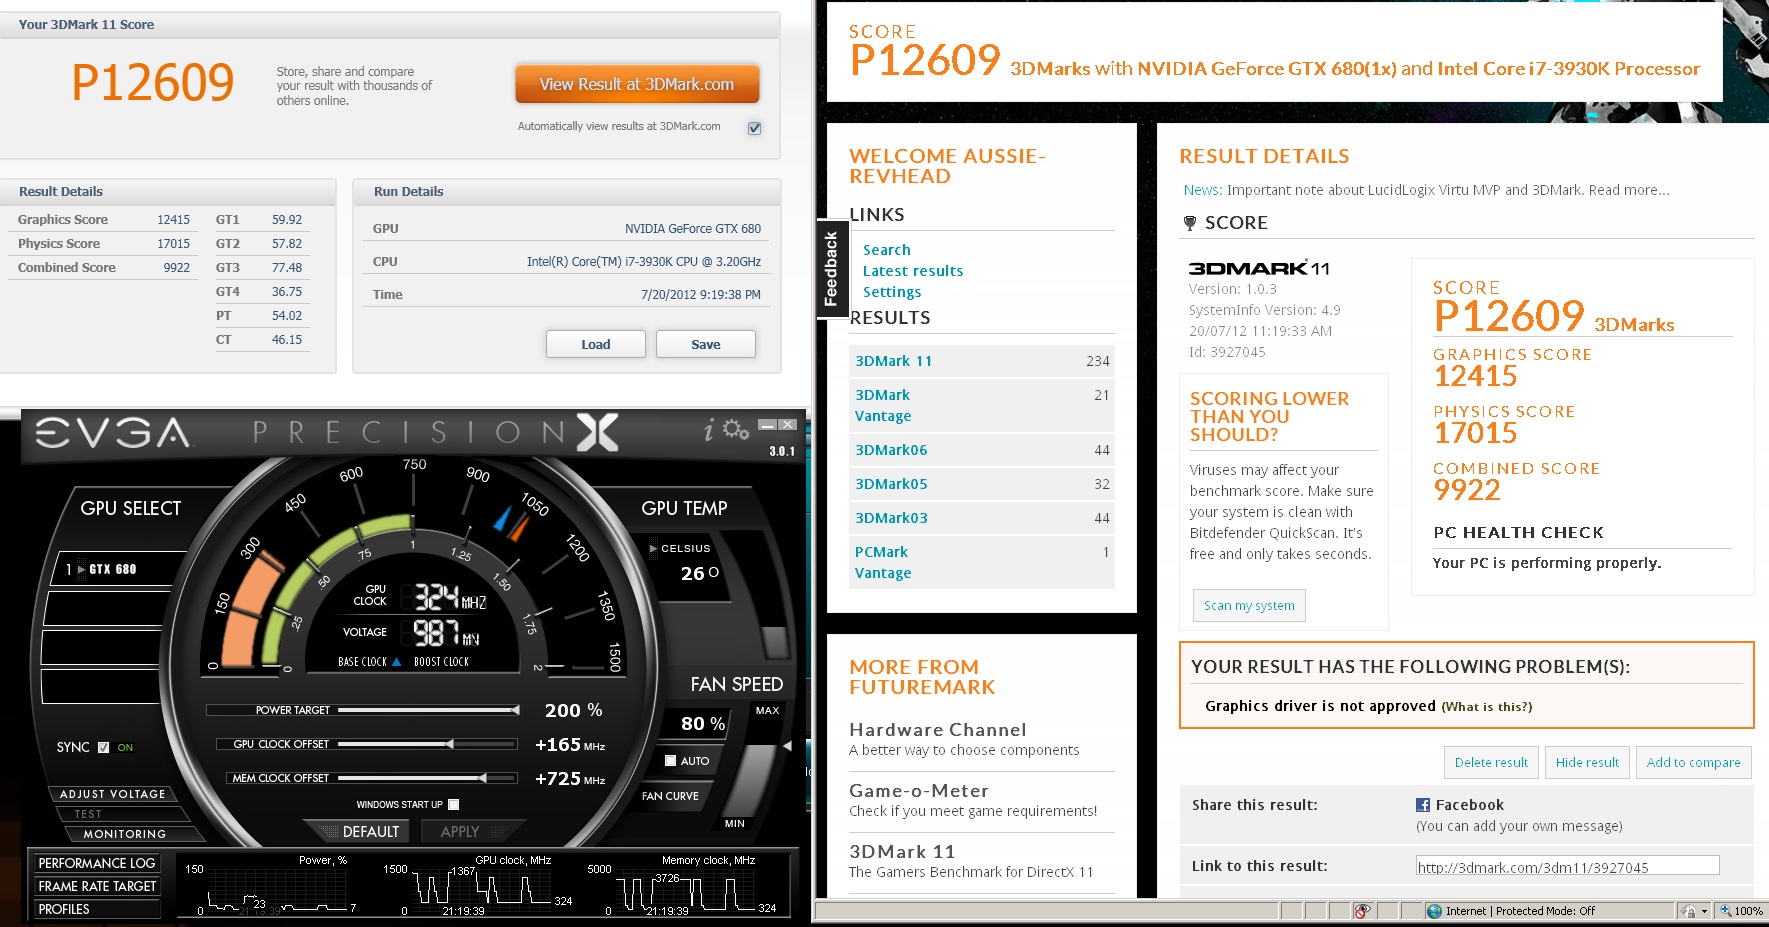Open the PCMark Vantage results row

click(981, 562)
